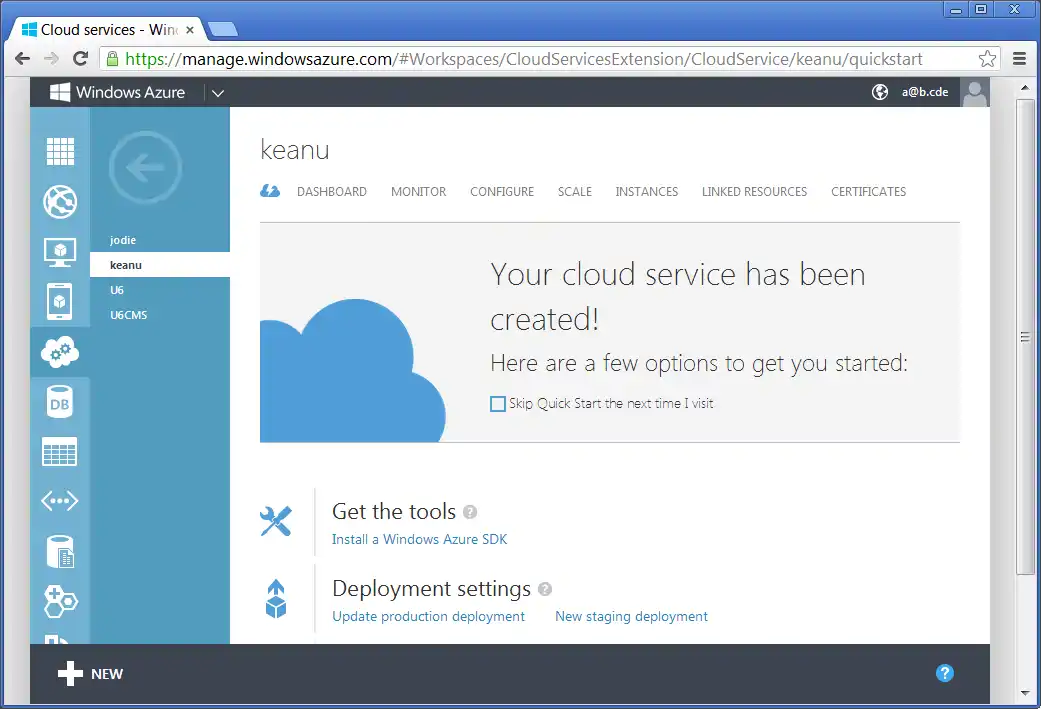Switch to the LINKED RESOURCES tab

pyautogui.click(x=755, y=192)
